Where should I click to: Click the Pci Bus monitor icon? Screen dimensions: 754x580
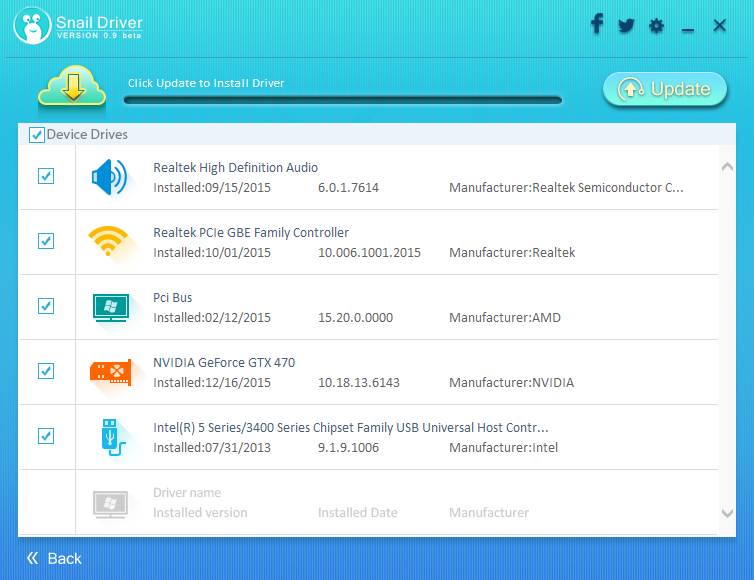tap(109, 307)
